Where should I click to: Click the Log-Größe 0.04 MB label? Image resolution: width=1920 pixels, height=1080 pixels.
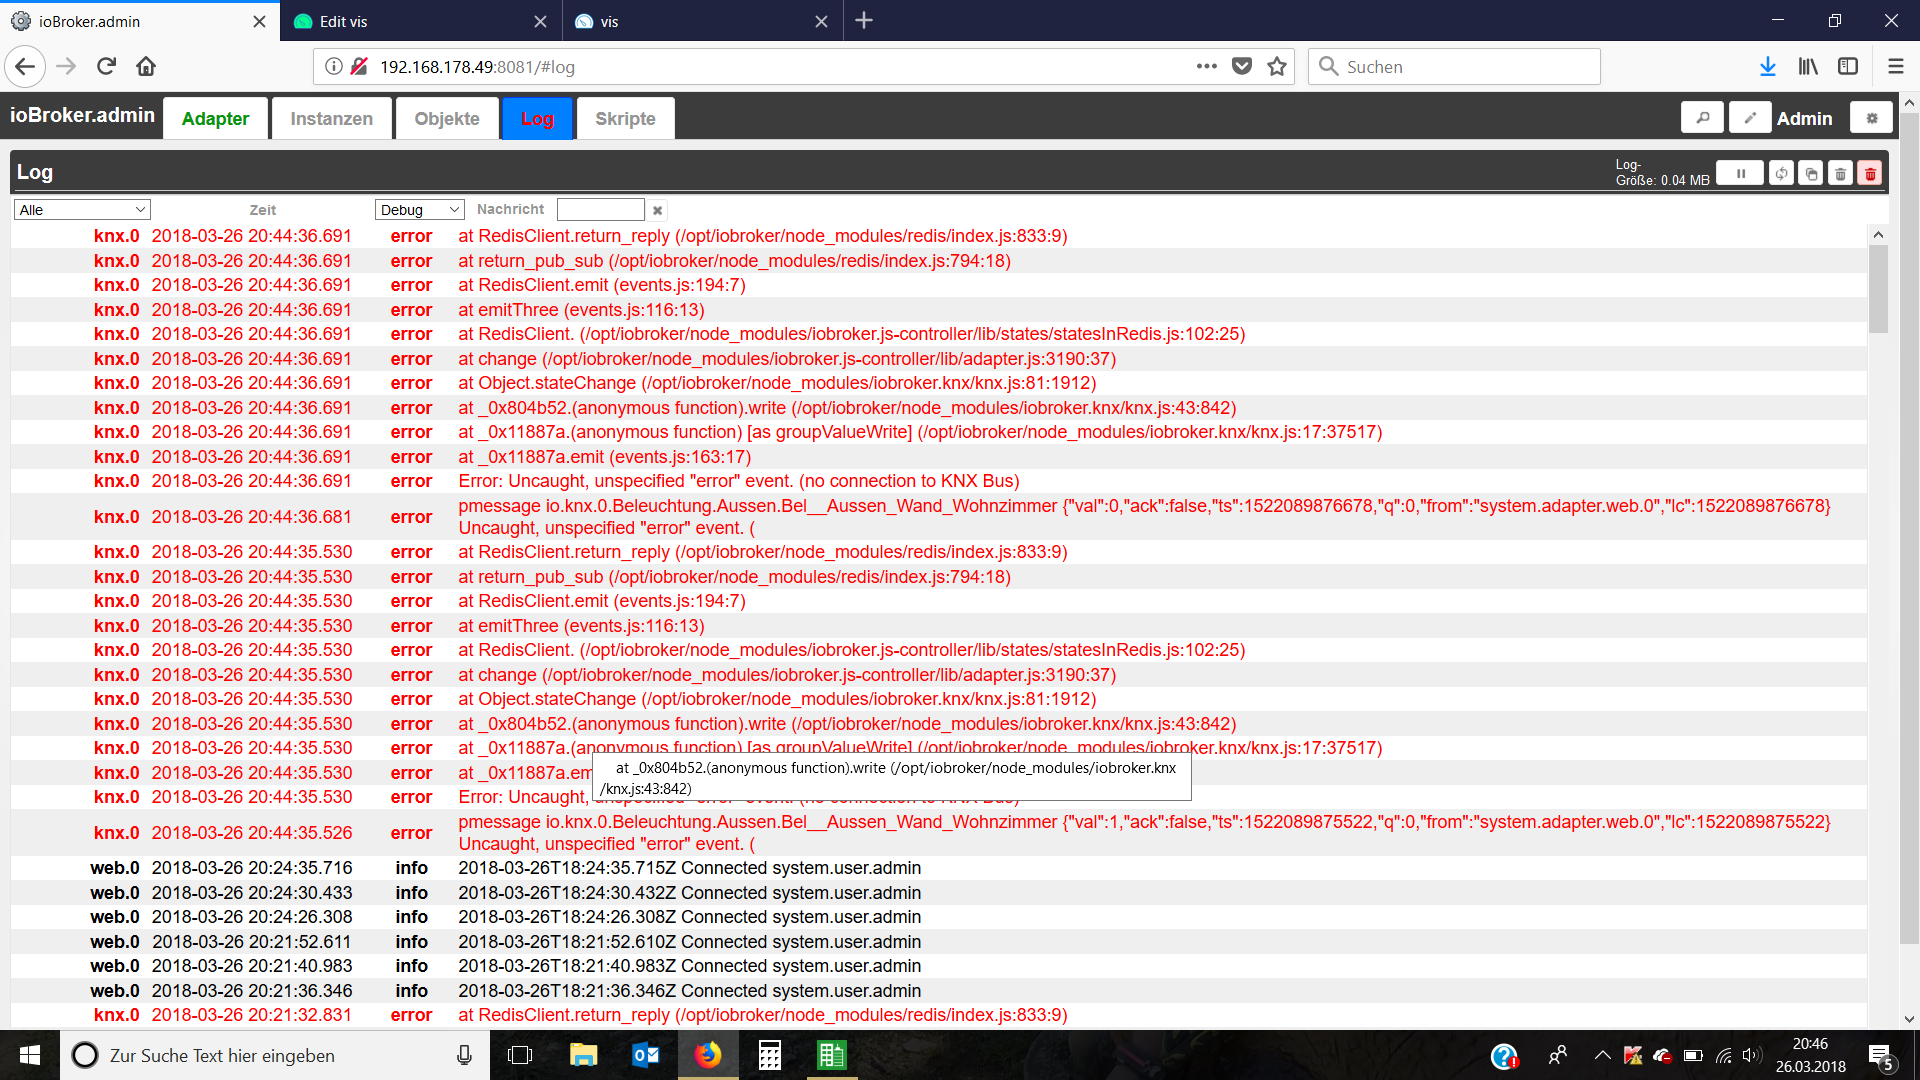click(1662, 172)
